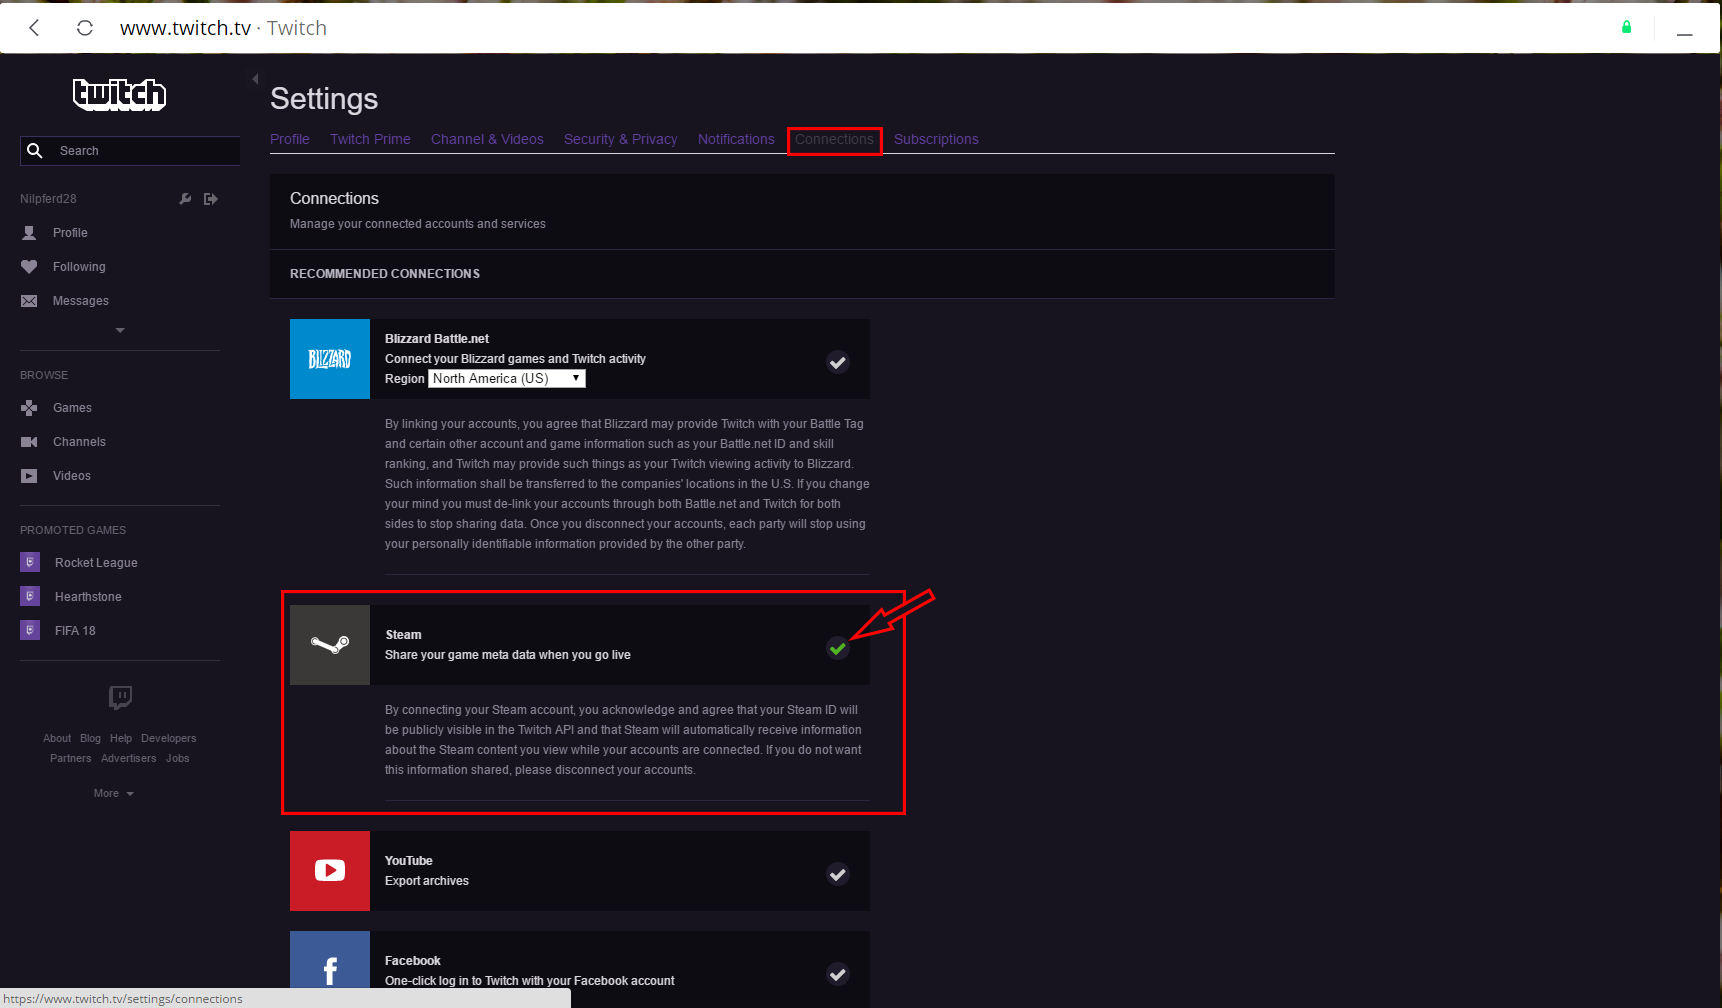Screen dimensions: 1722x1008
Task: Click the Hearthstone game icon
Action: click(x=30, y=596)
